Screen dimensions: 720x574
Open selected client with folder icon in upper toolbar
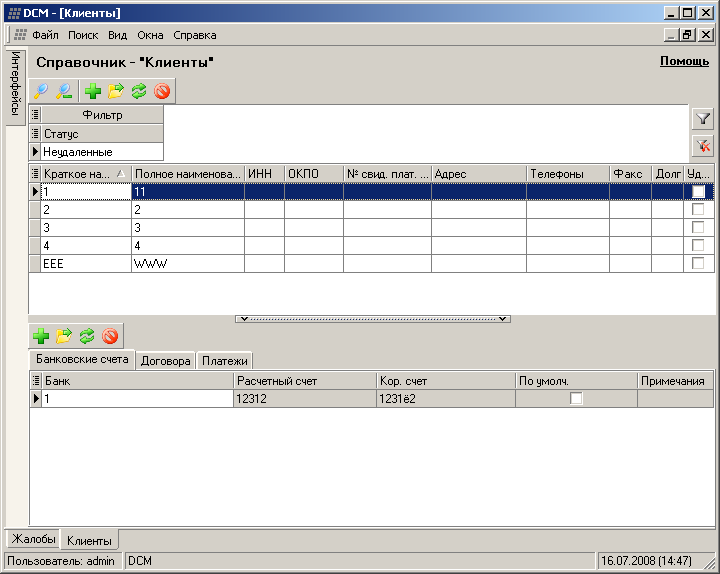click(116, 91)
